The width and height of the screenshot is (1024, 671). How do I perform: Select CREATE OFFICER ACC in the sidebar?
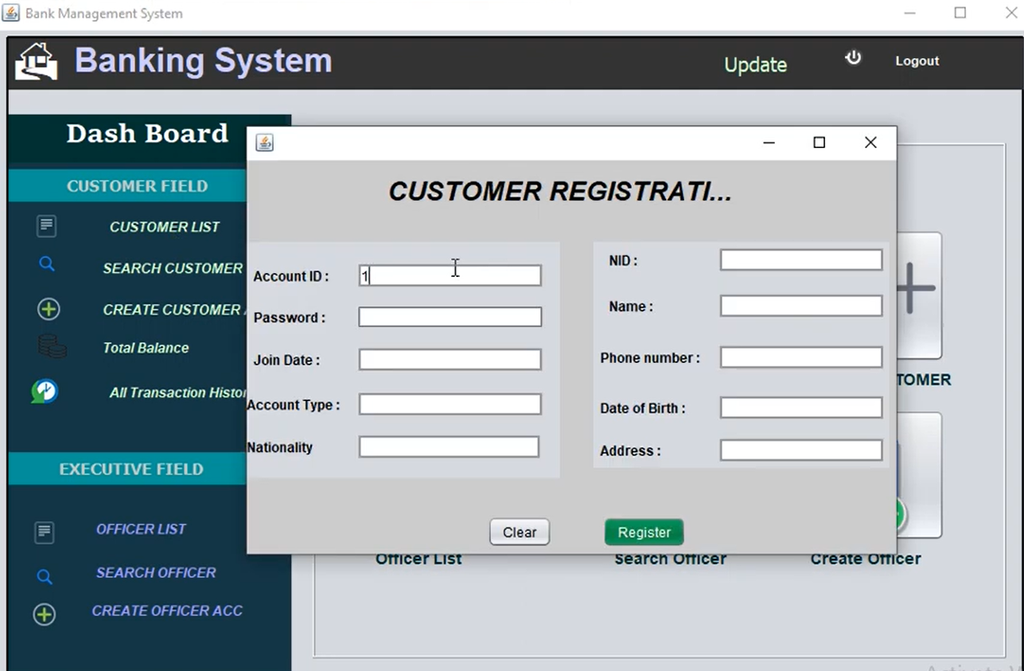click(x=167, y=611)
